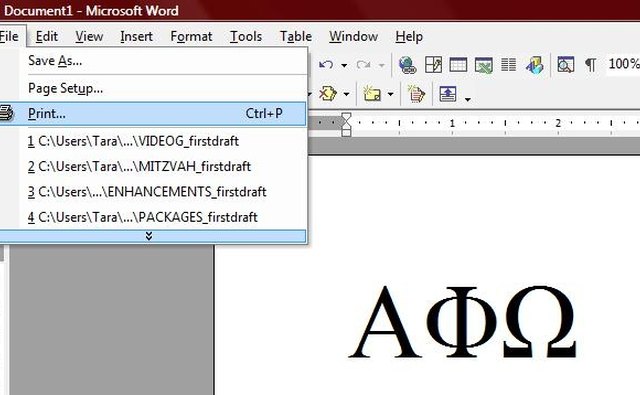Click the Reject Change icon
This screenshot has height=395, width=640.
(x=327, y=93)
